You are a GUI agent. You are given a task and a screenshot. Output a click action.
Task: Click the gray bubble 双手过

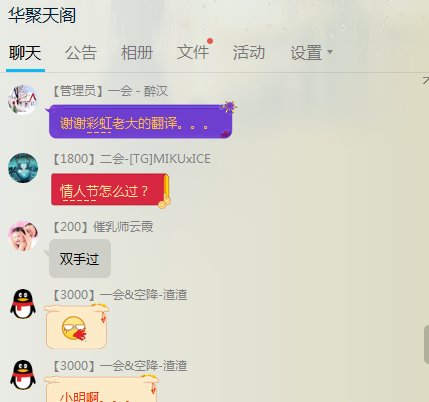pos(80,259)
